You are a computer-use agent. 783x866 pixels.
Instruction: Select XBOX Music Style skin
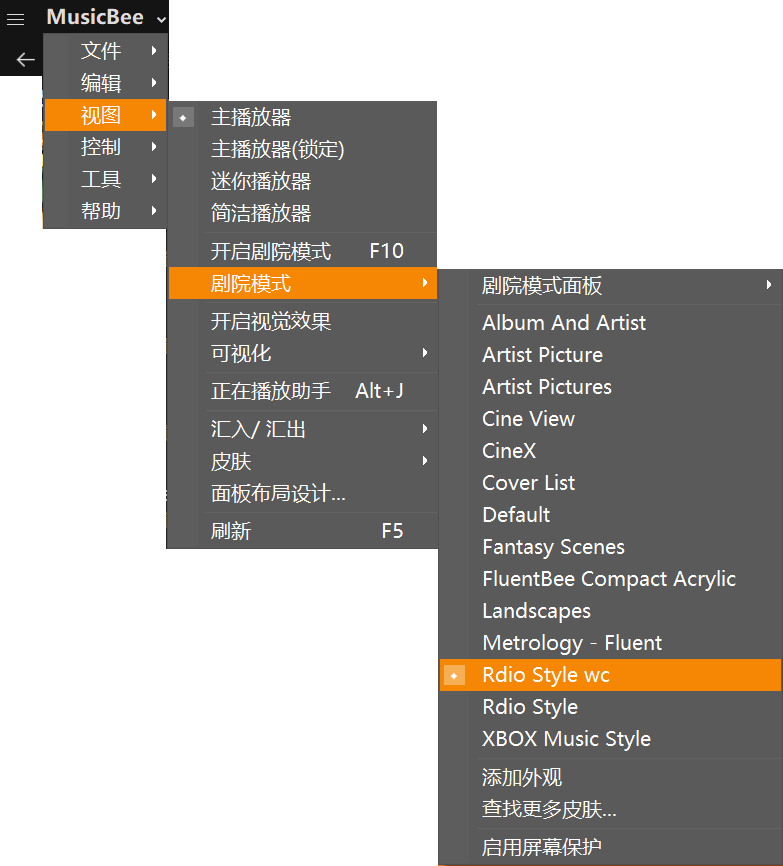click(x=611, y=739)
